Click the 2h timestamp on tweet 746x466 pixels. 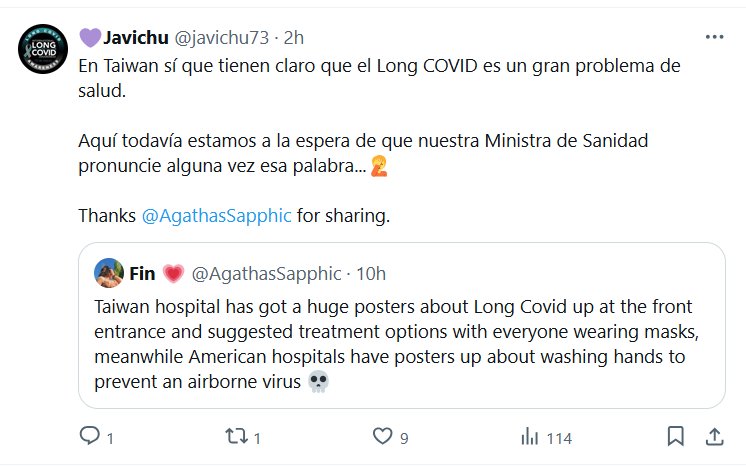[x=294, y=38]
